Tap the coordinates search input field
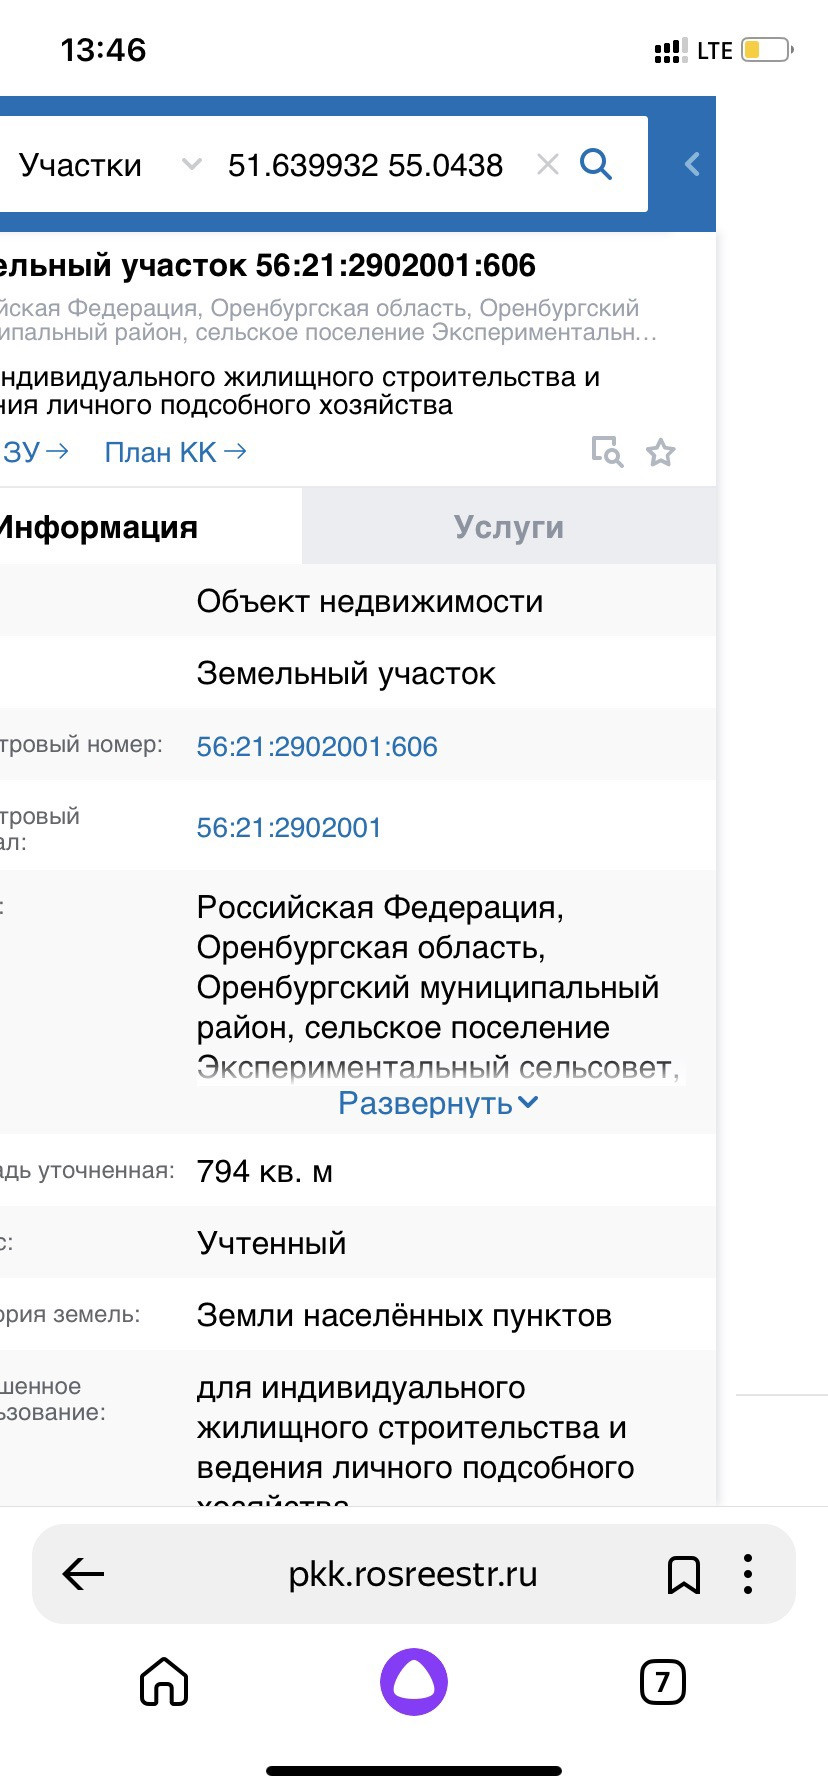The height and width of the screenshot is (1792, 828). 365,165
